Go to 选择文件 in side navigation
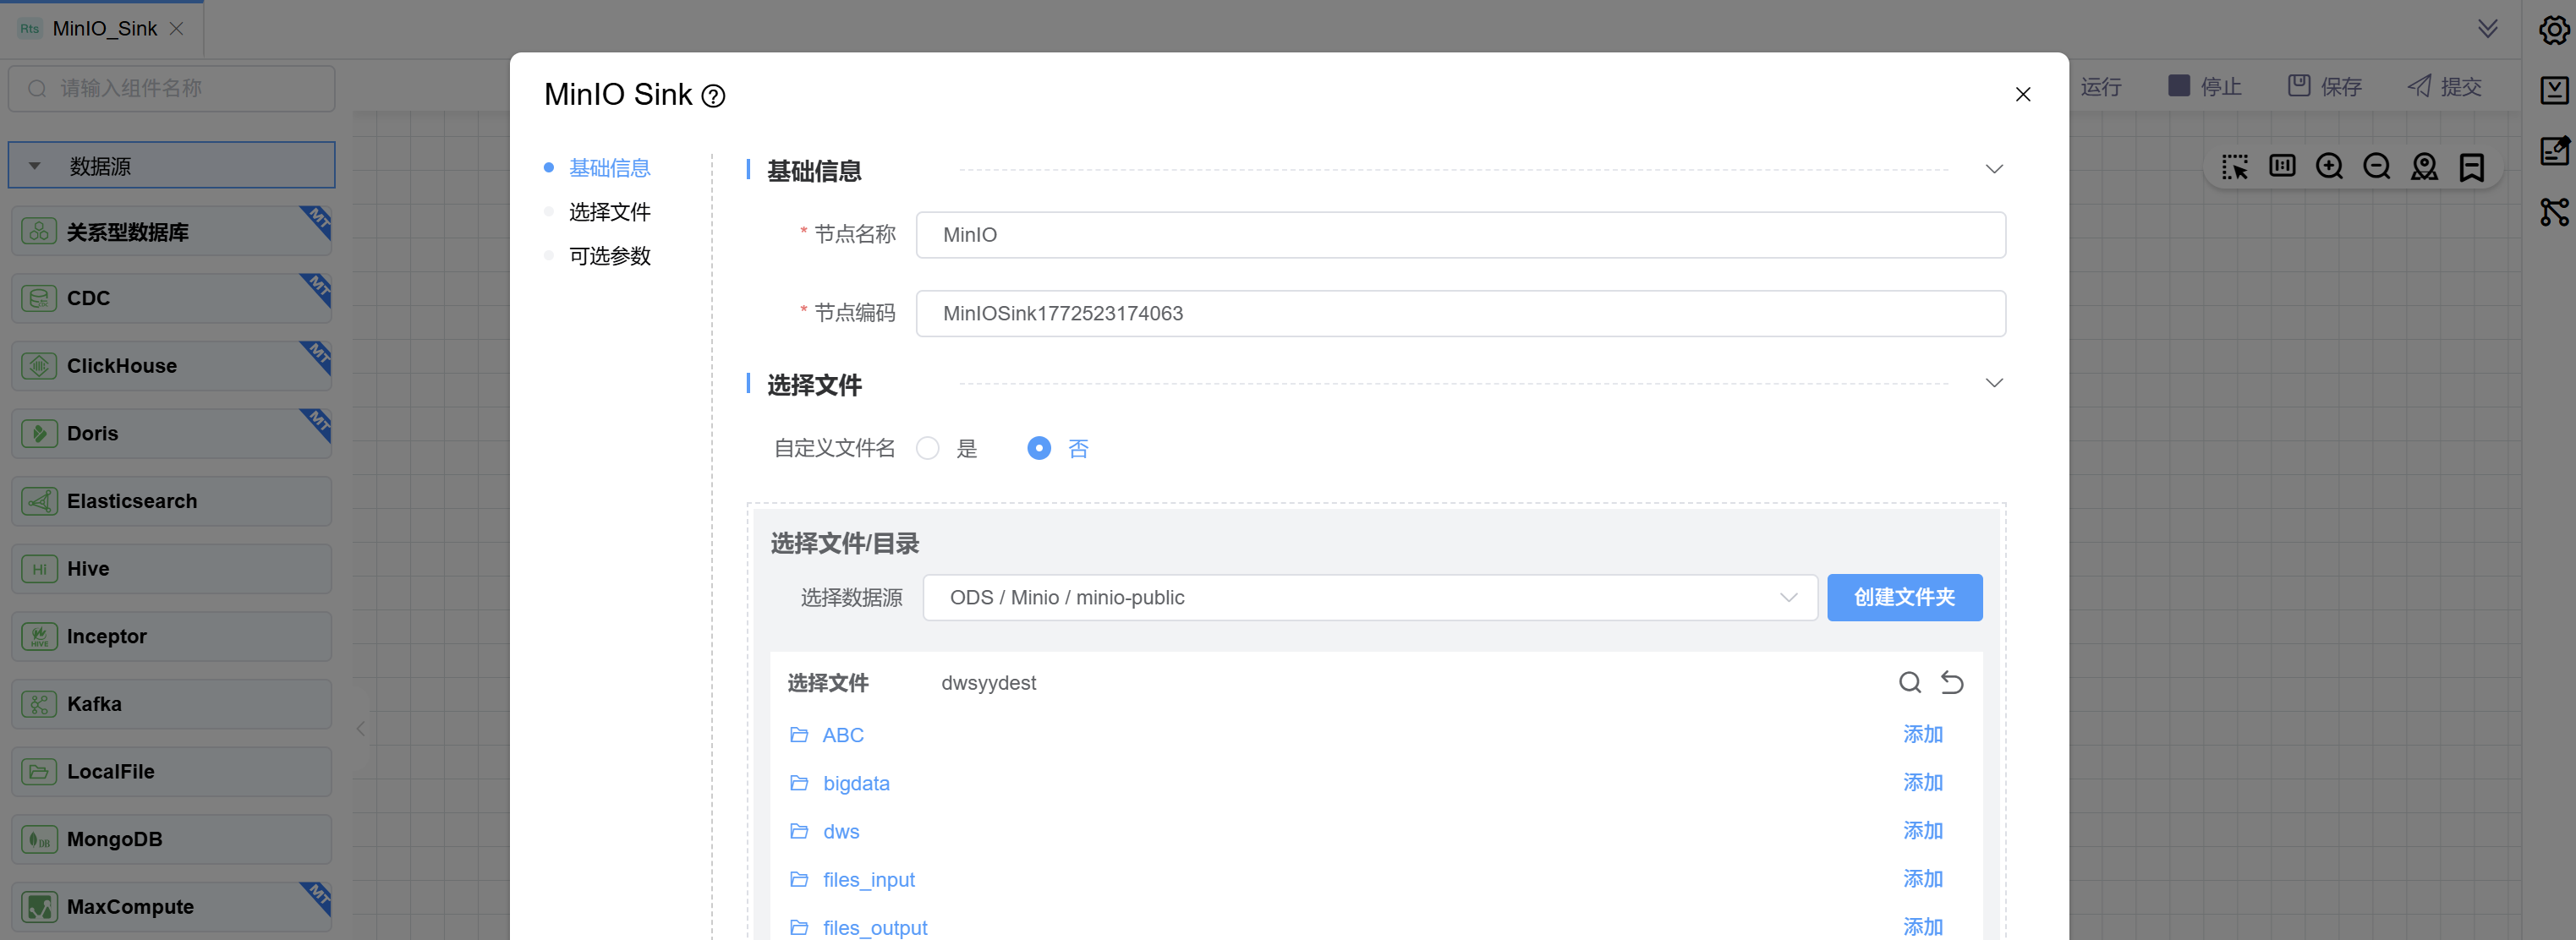Screen dimensions: 2576x940 coord(609,212)
